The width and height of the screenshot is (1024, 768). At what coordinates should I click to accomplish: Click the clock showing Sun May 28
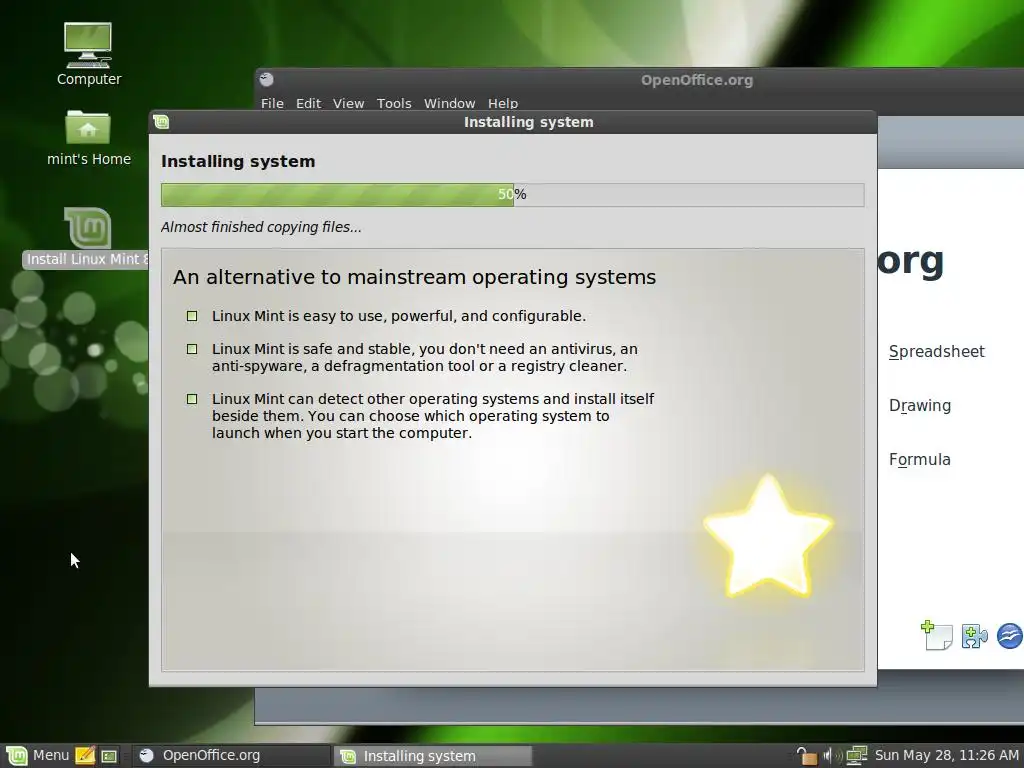coord(946,756)
